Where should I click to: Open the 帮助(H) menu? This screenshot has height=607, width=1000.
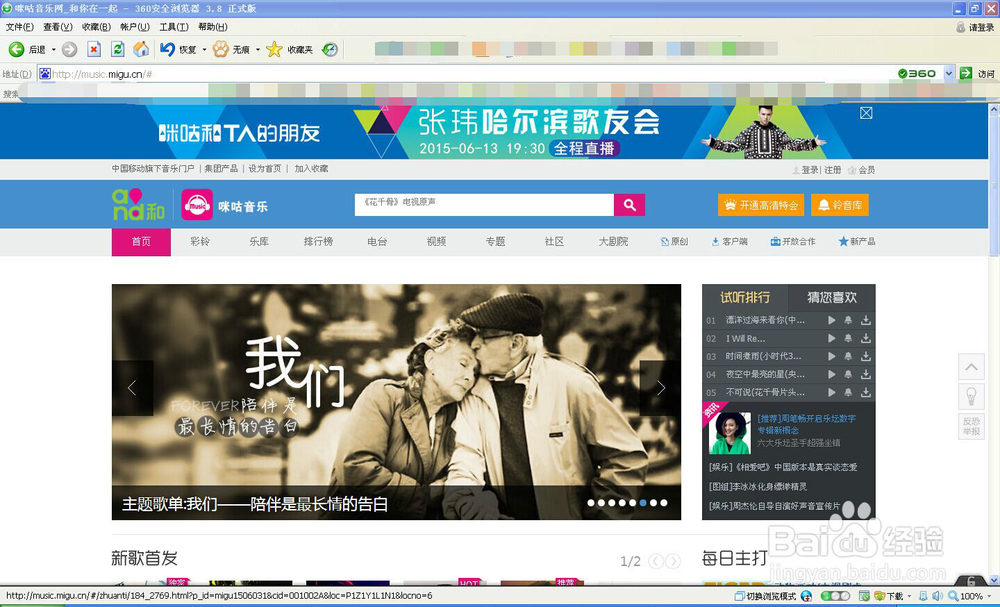(x=212, y=27)
